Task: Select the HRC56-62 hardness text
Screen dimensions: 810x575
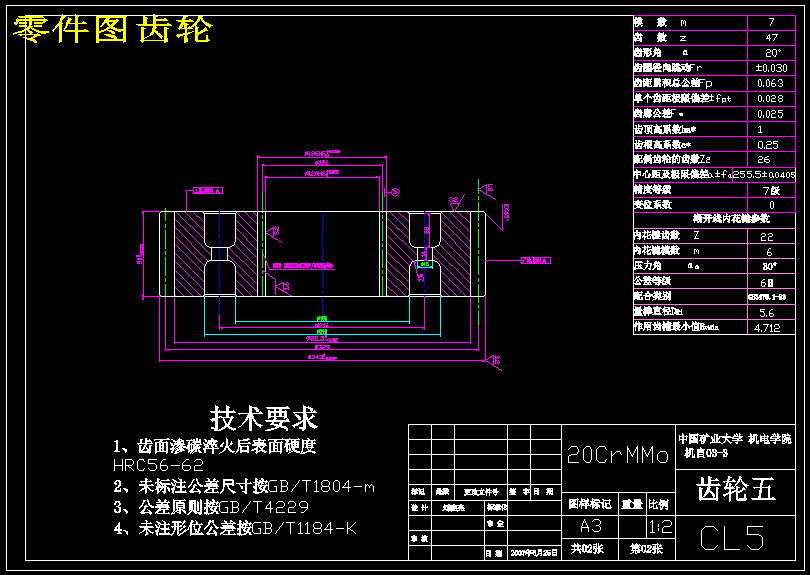Action: coord(159,465)
